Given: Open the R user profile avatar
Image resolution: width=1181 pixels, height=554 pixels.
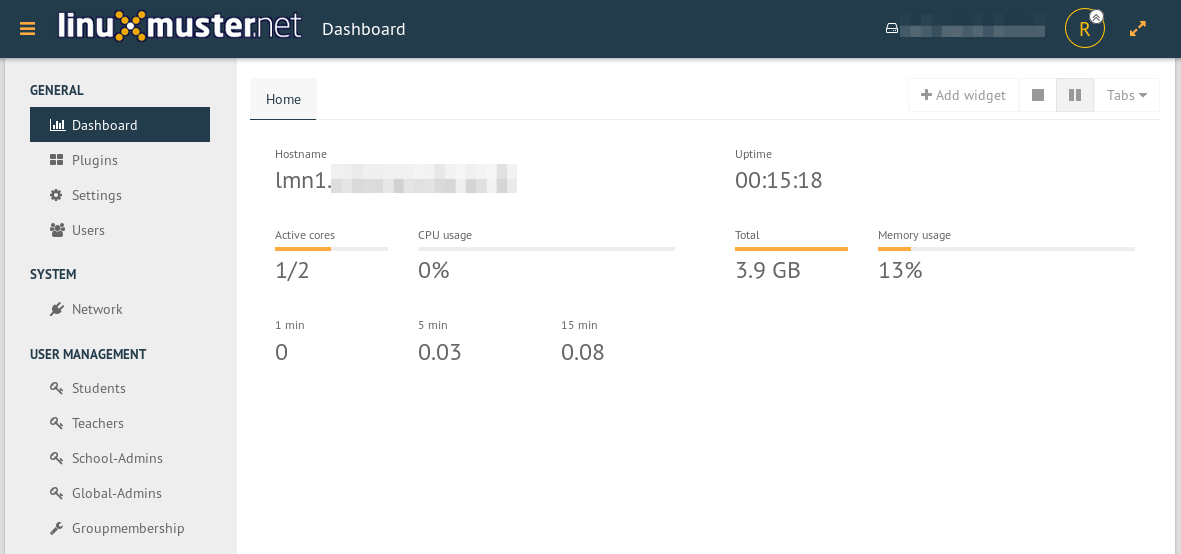Looking at the screenshot, I should tap(1084, 29).
